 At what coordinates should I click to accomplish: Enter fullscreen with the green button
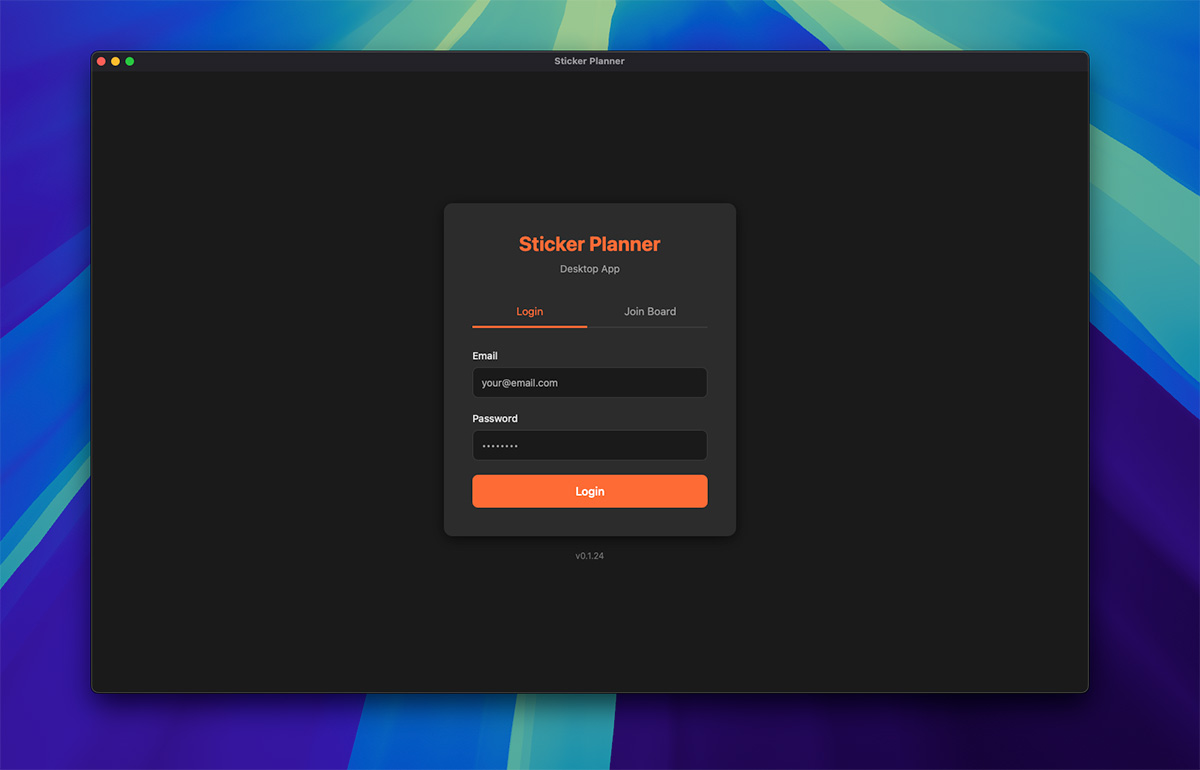[x=129, y=60]
